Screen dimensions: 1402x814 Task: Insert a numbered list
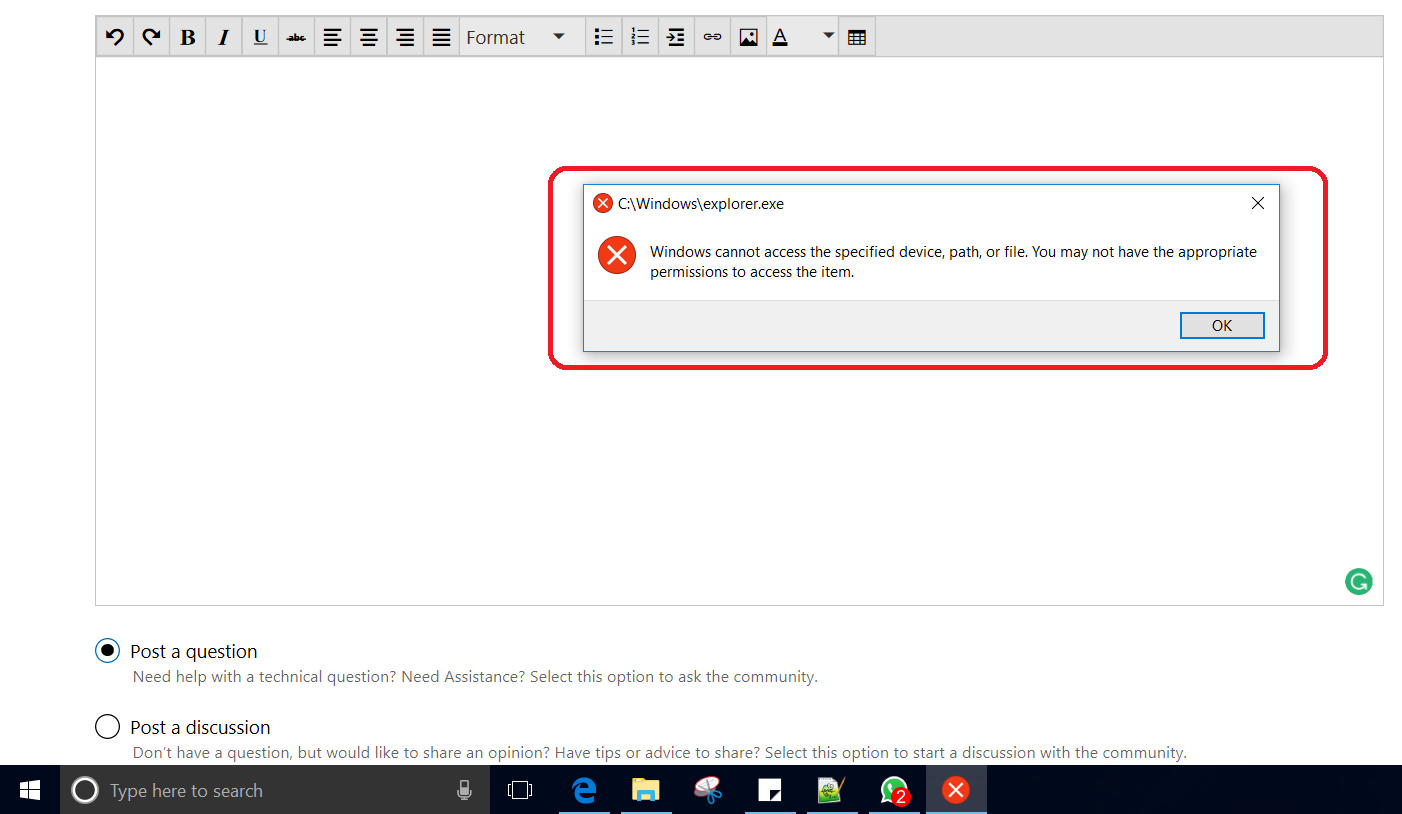[640, 36]
